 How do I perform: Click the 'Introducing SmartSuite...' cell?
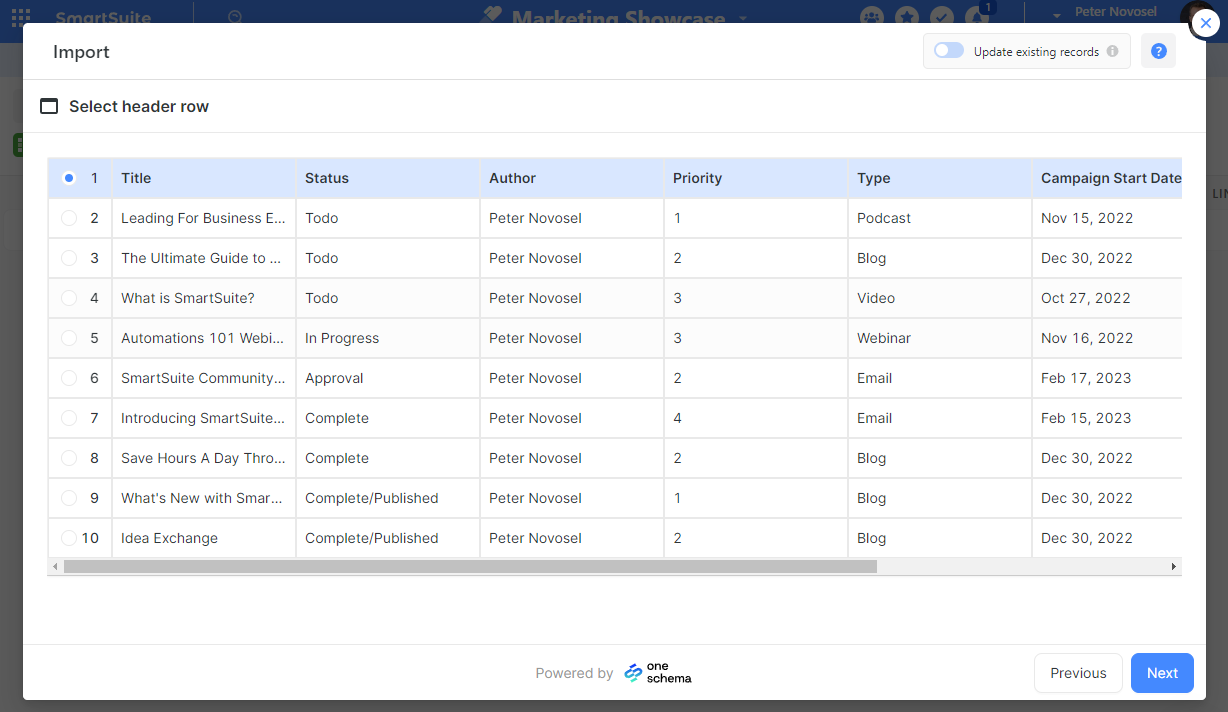coord(204,418)
